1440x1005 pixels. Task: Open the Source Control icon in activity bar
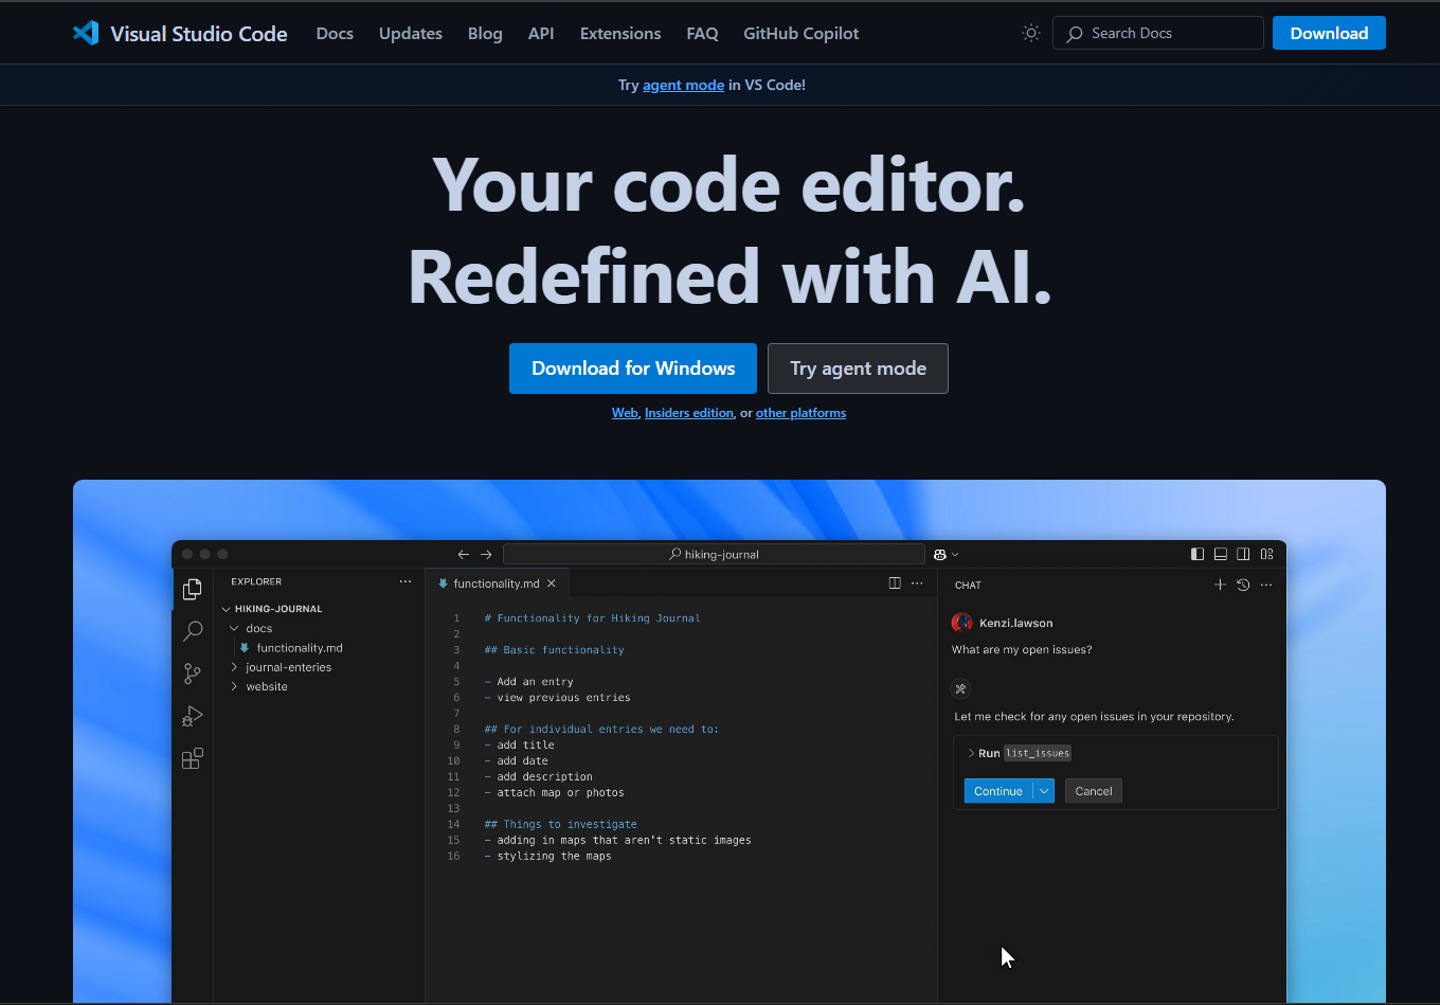pyautogui.click(x=193, y=674)
